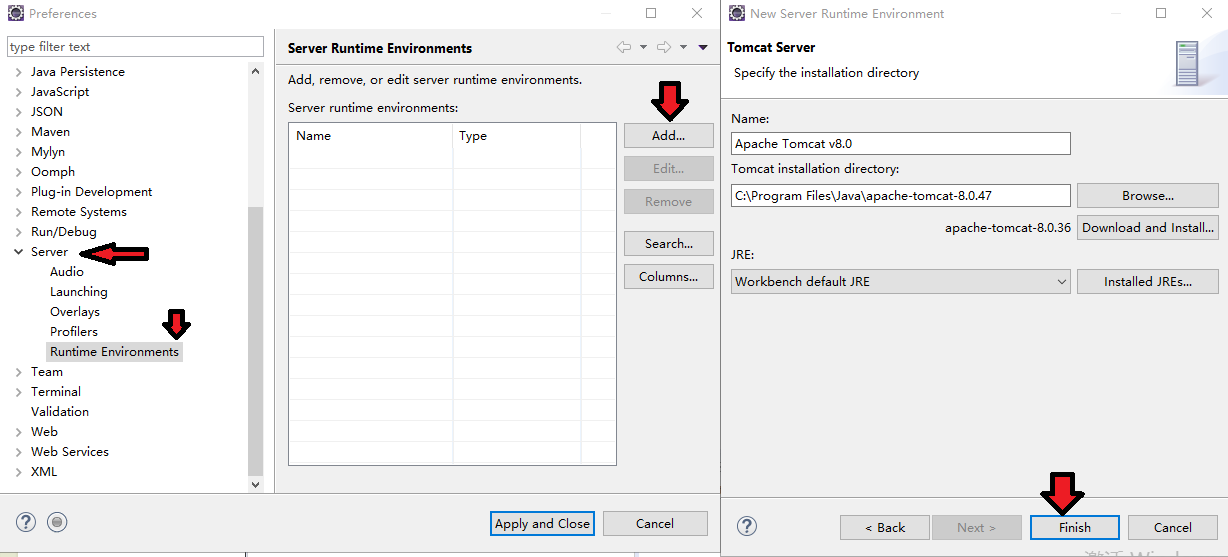Expand the JSON tree node
The width and height of the screenshot is (1228, 557).
tap(18, 112)
